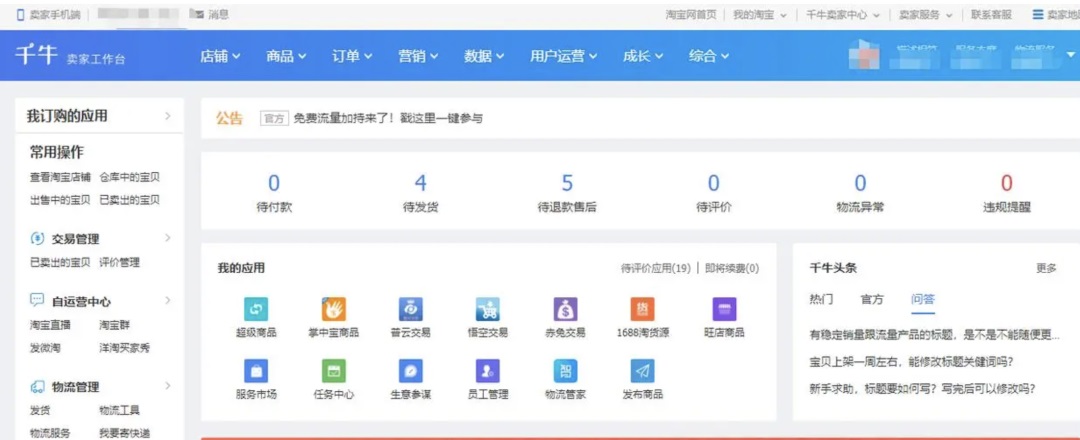Screen dimensions: 1080x440
Task: Open the 任务中心 green icon
Action: pos(333,371)
